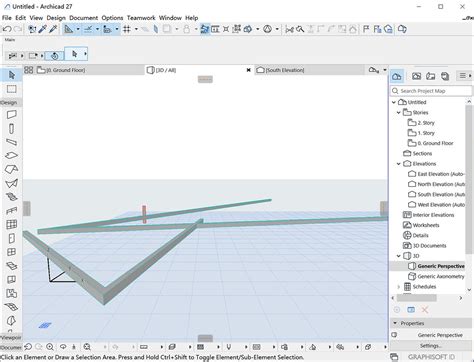This screenshot has width=474, height=362.
Task: Pick up parameters with eyedropper
Action: (x=42, y=29)
